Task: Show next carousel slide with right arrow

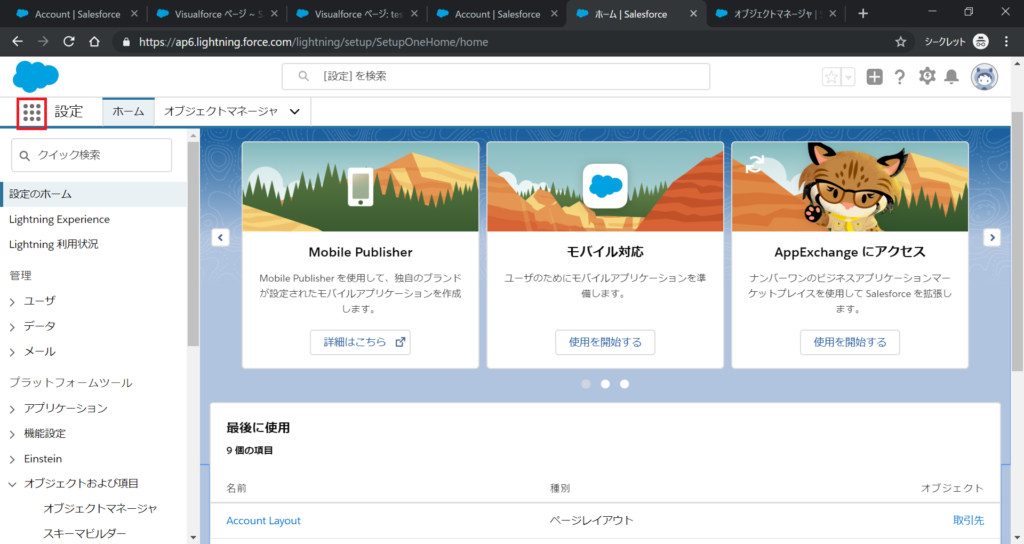Action: point(992,237)
